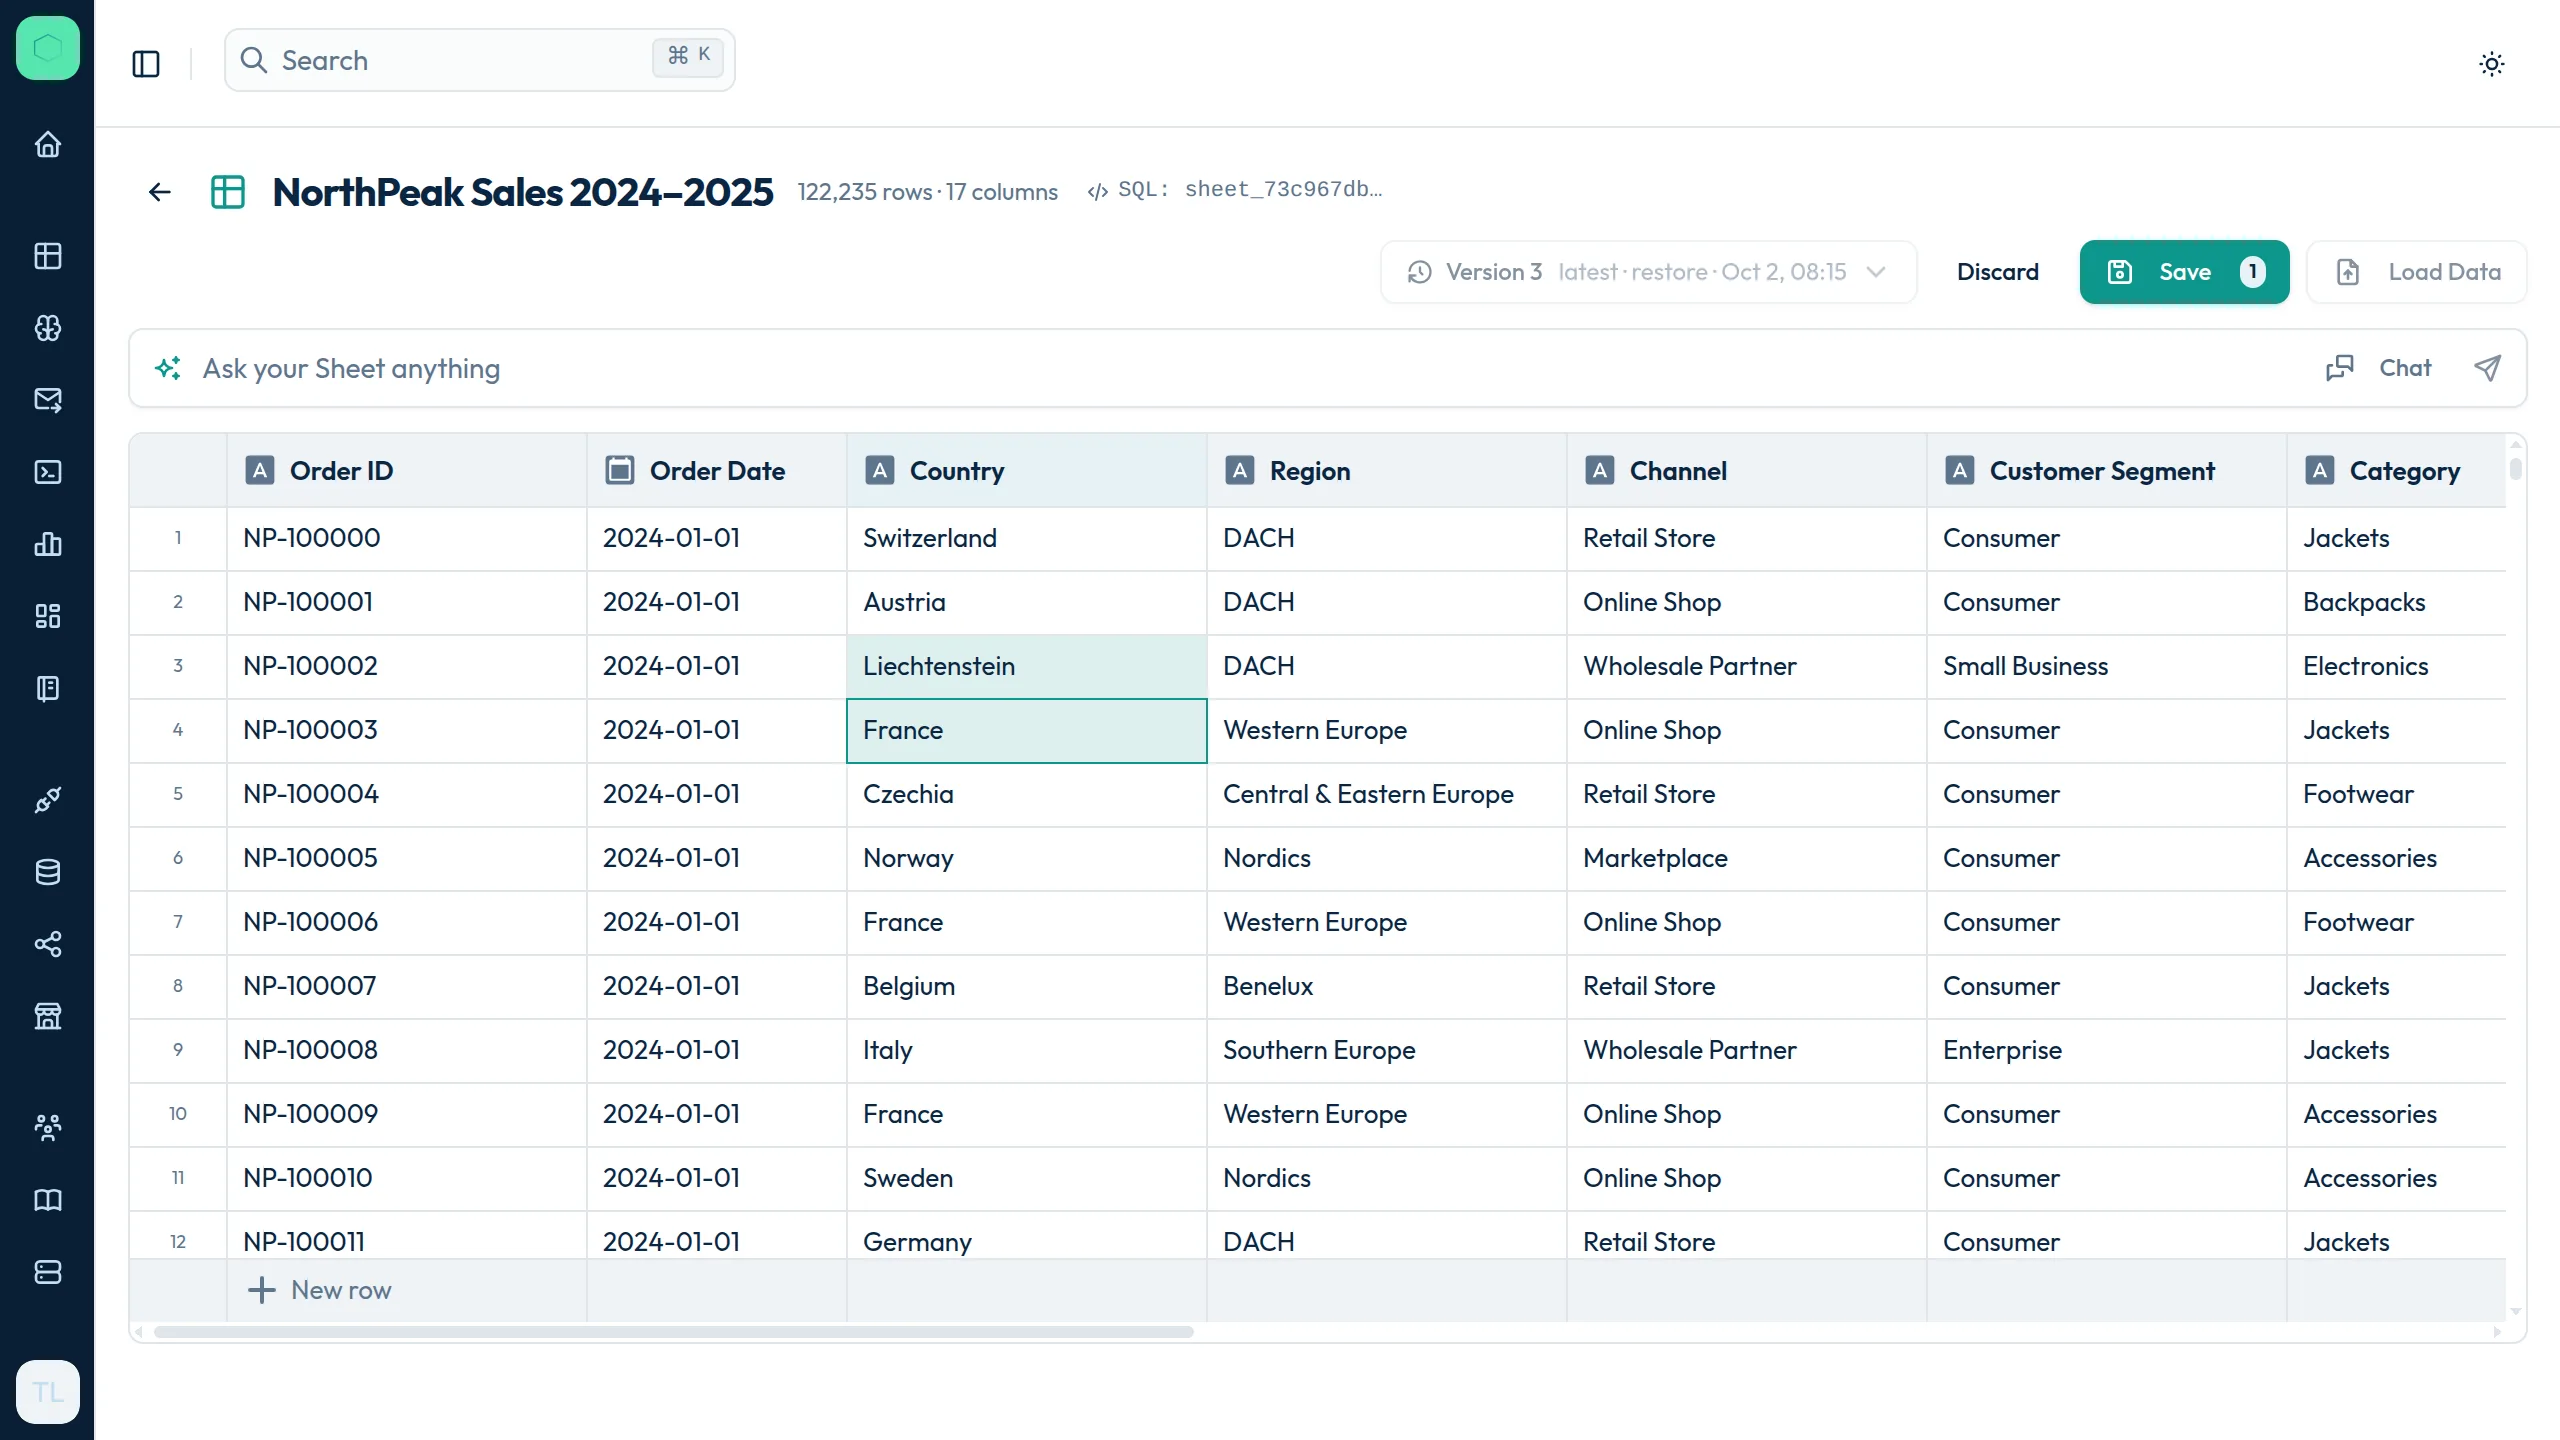Image resolution: width=2560 pixels, height=1440 pixels.
Task: Open the team users icon in sidebar
Action: coord(47,1128)
